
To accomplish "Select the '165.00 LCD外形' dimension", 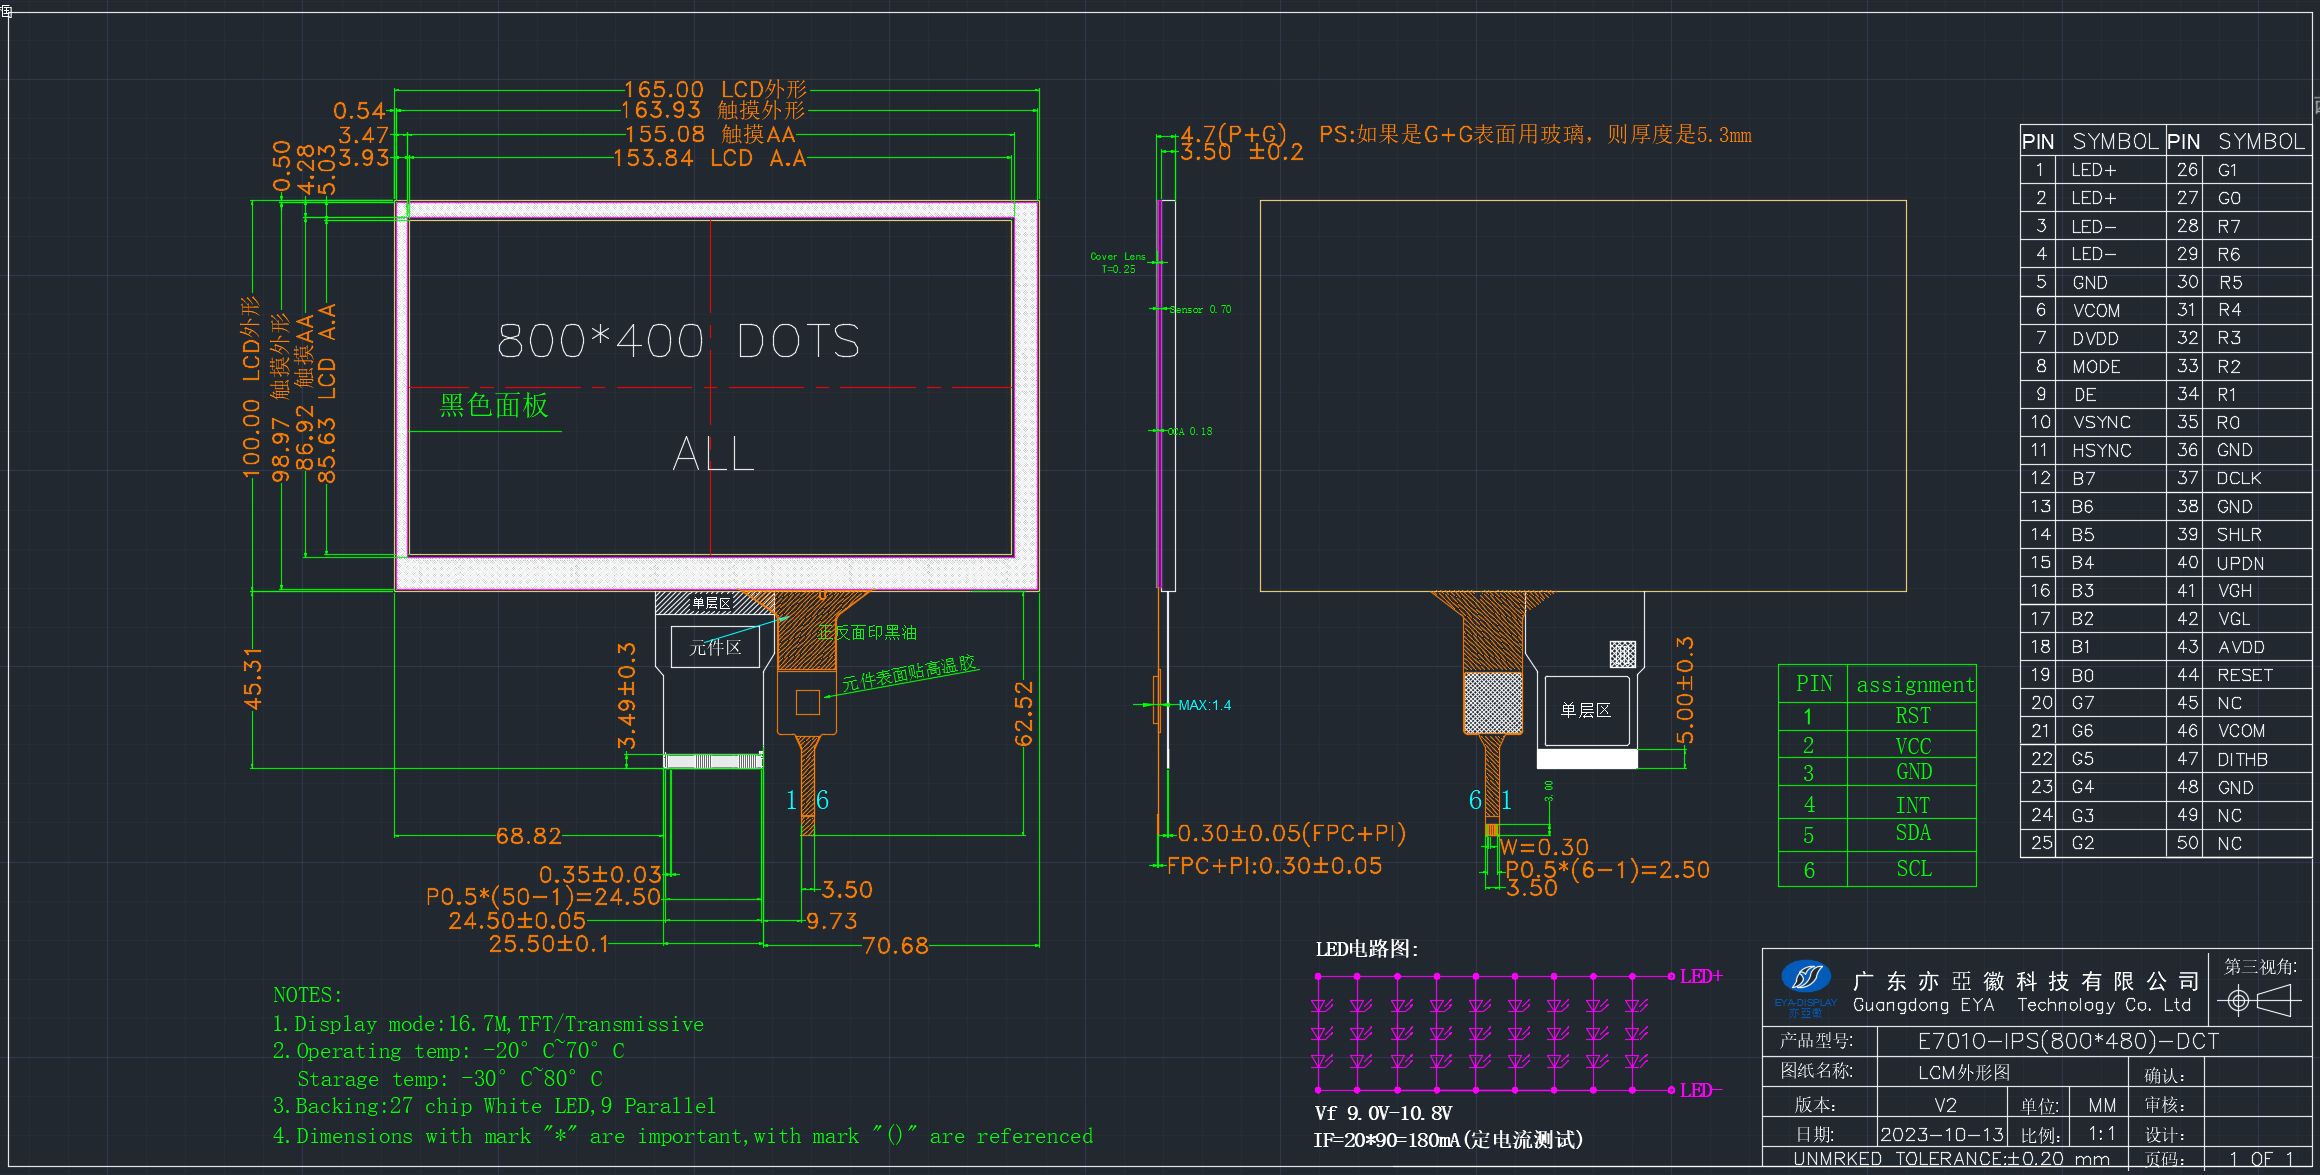I will point(714,90).
